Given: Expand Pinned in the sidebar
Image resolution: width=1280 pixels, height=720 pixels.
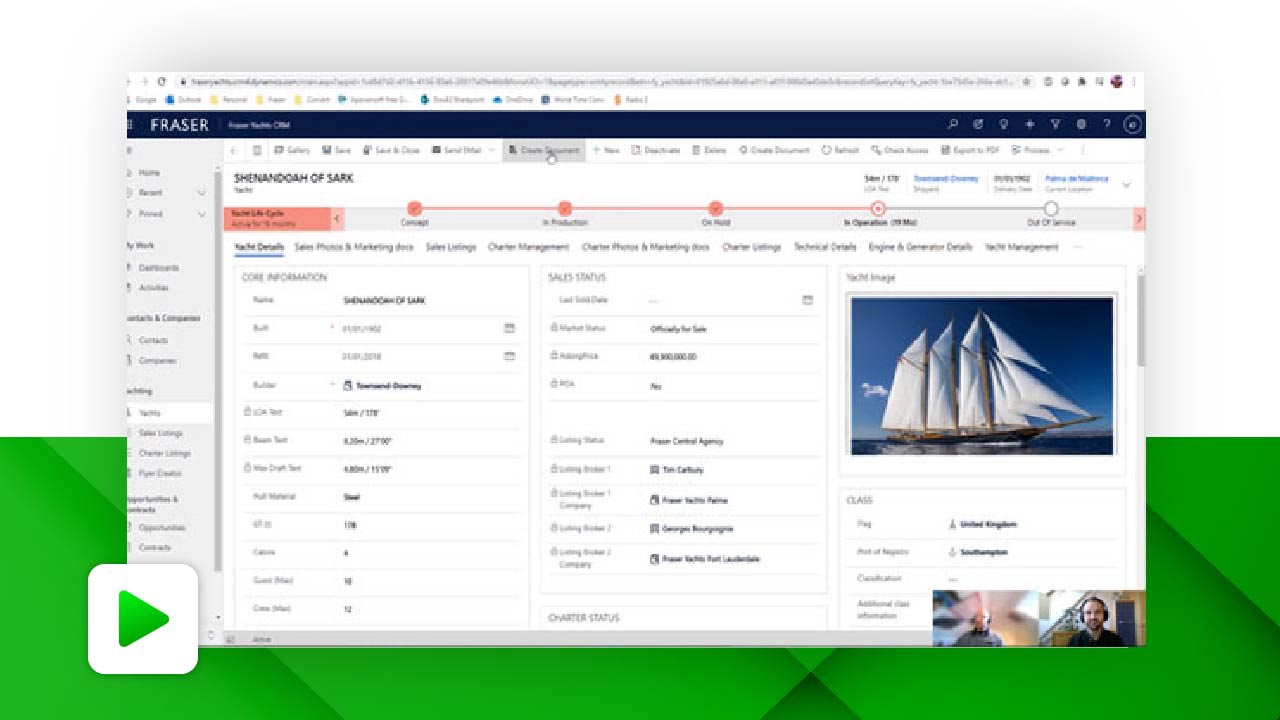Looking at the screenshot, I should (x=202, y=214).
